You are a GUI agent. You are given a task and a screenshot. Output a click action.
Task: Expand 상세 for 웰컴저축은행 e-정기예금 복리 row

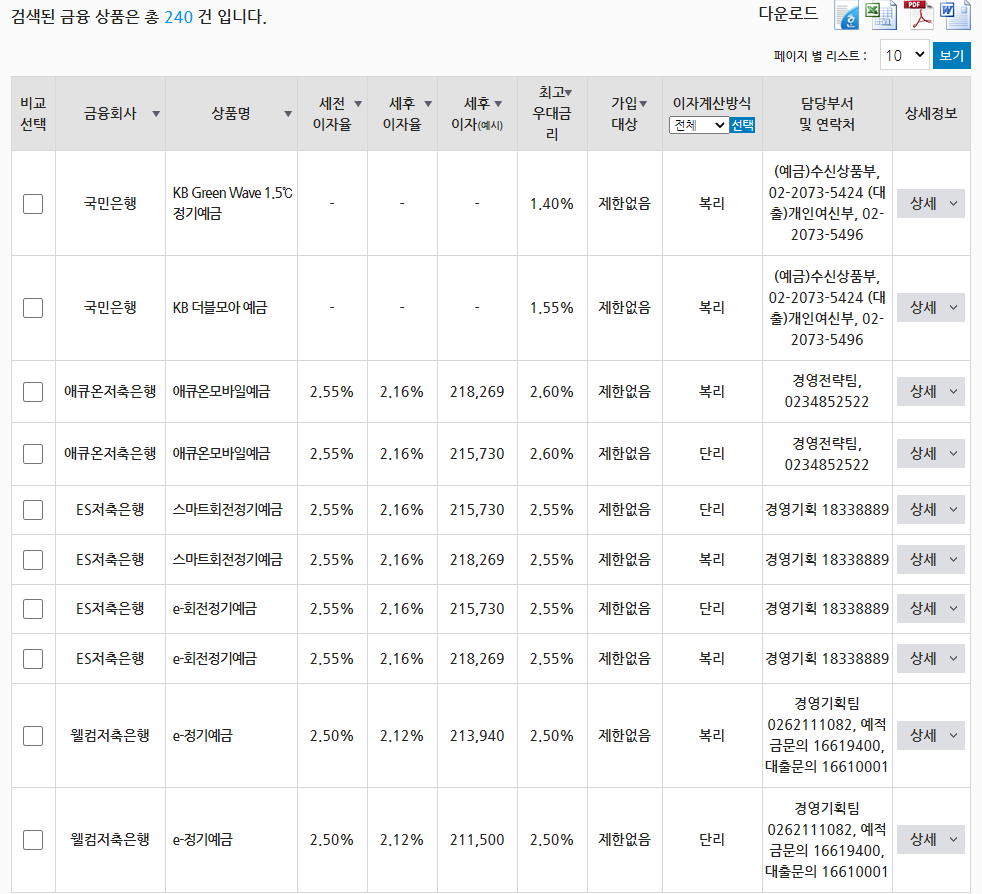pyautogui.click(x=931, y=735)
